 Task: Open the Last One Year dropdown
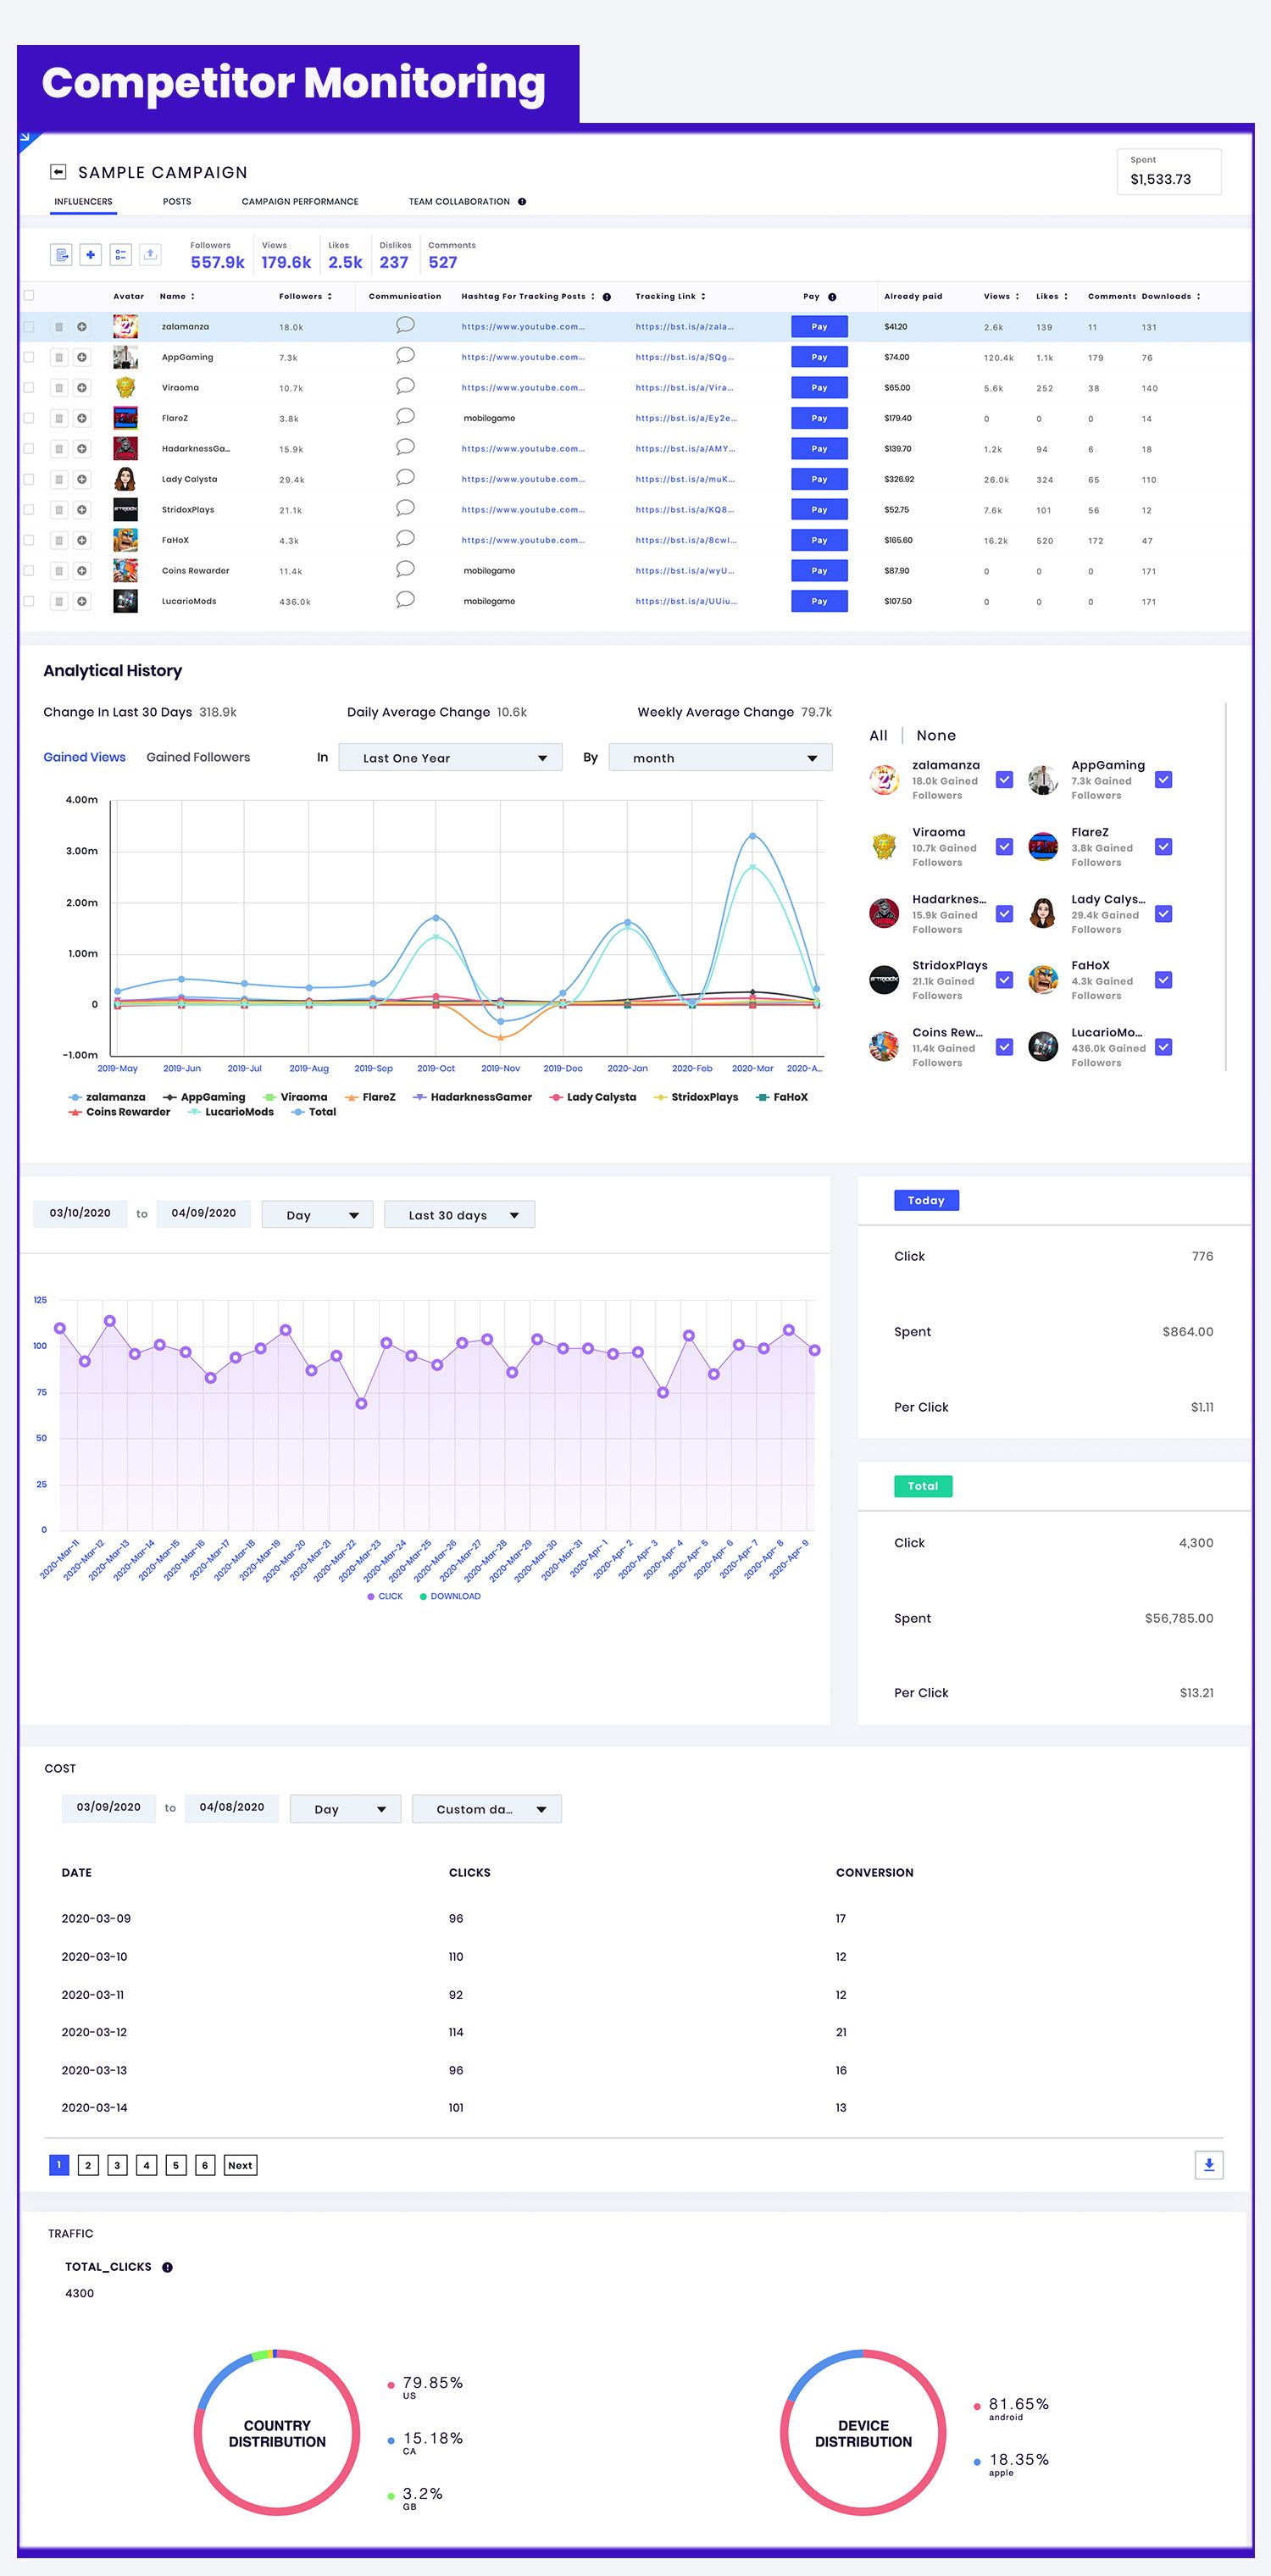tap(450, 758)
